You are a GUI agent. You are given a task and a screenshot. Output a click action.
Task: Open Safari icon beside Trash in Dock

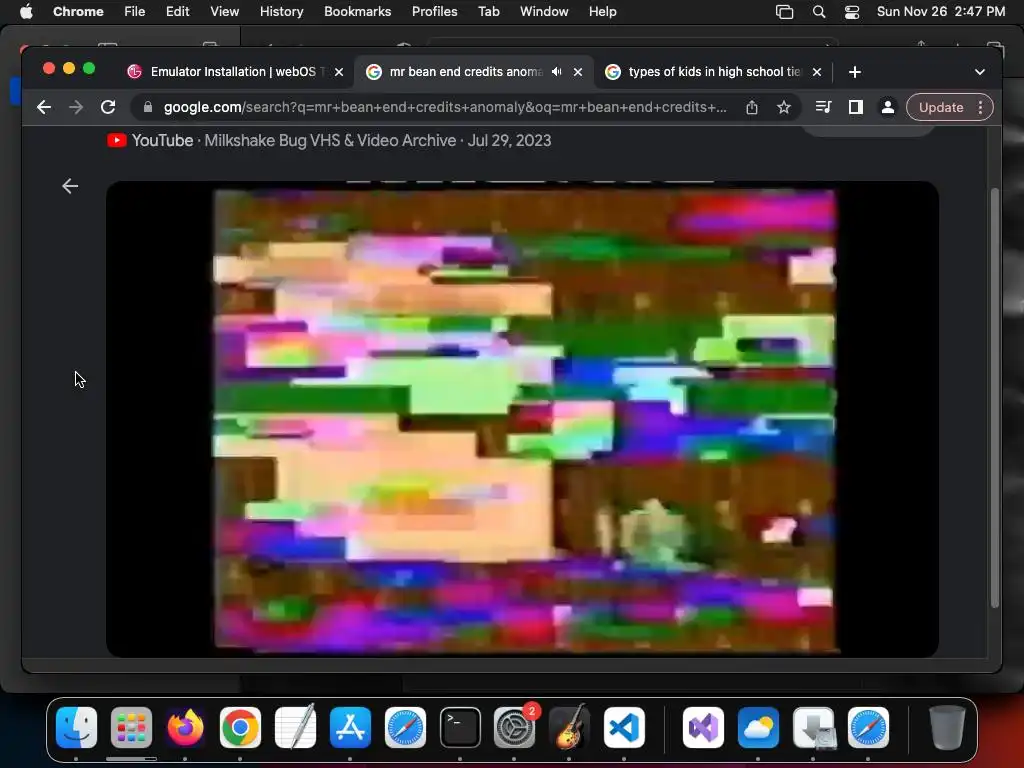click(869, 727)
